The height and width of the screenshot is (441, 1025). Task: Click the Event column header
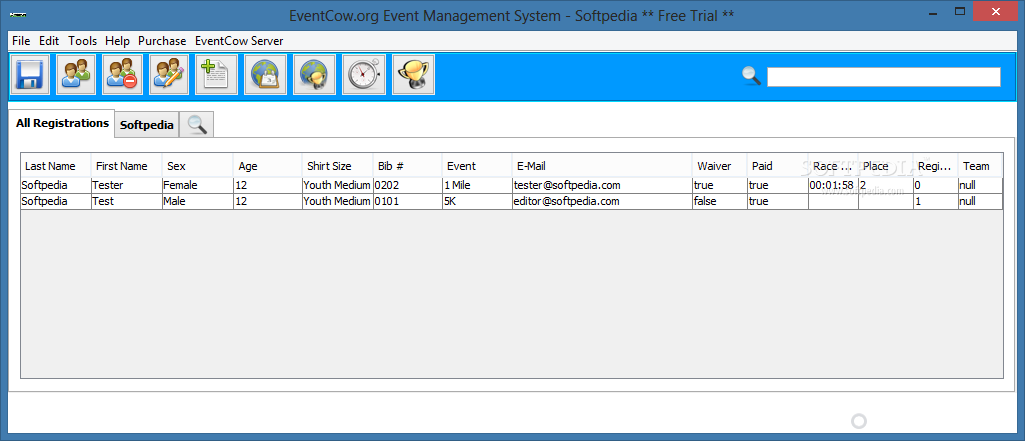[477, 166]
